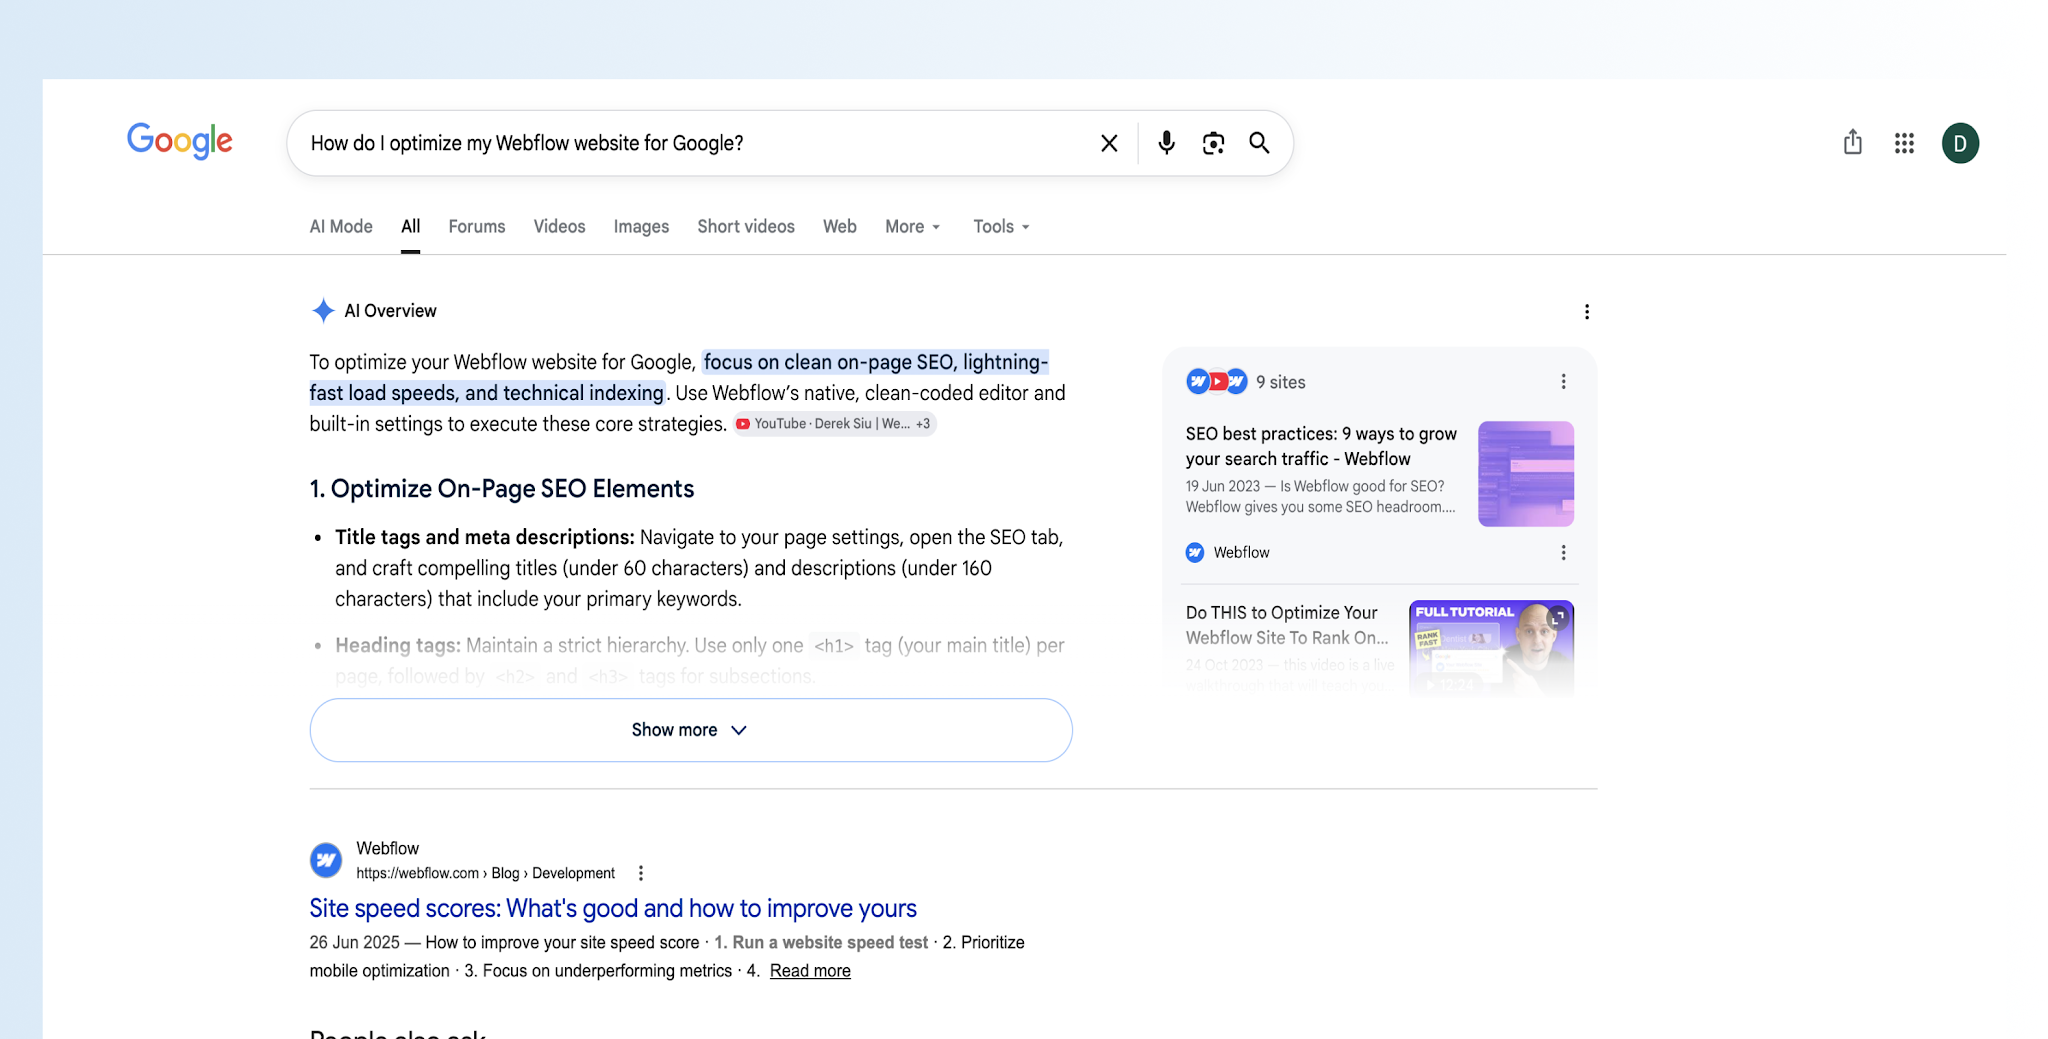Viewport: 2048px width, 1039px height.
Task: Click the '9 sites' label
Action: [1281, 382]
